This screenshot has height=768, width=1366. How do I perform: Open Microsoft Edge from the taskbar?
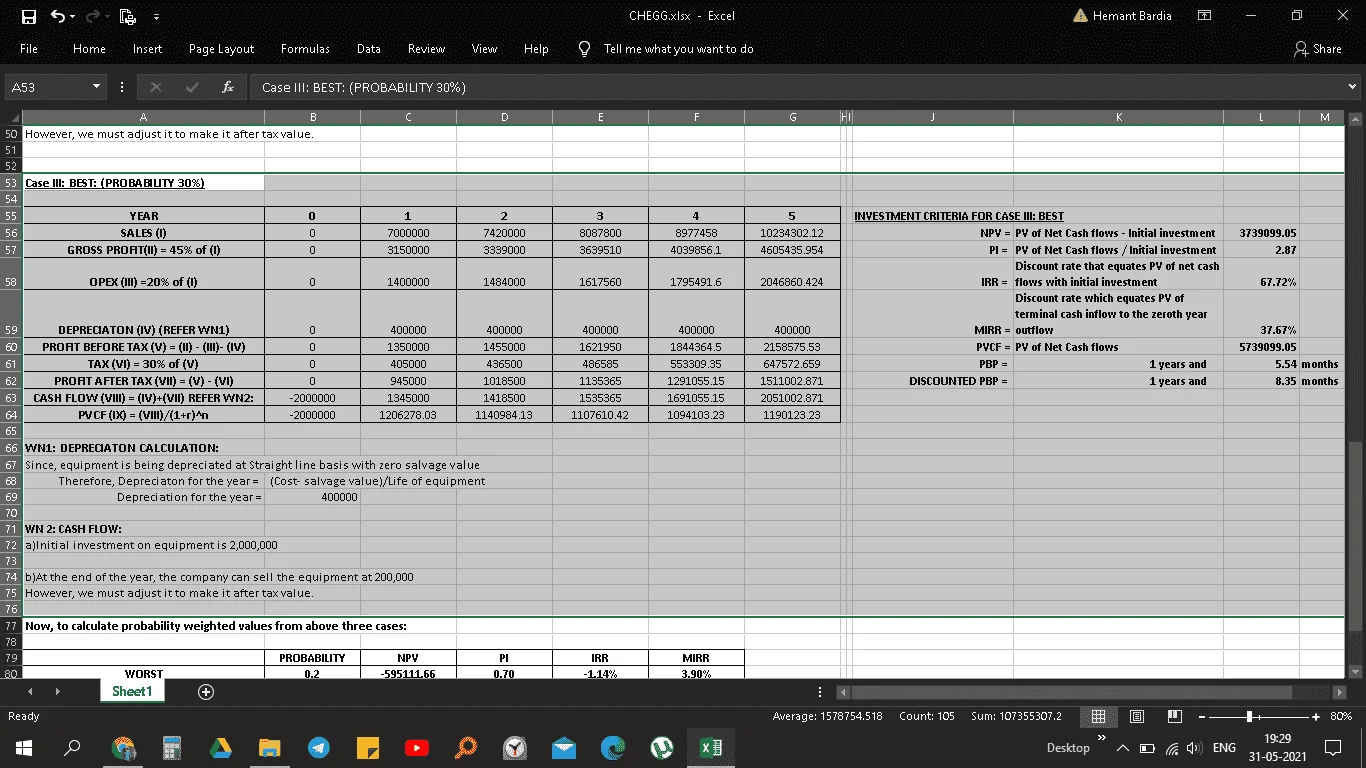(612, 747)
